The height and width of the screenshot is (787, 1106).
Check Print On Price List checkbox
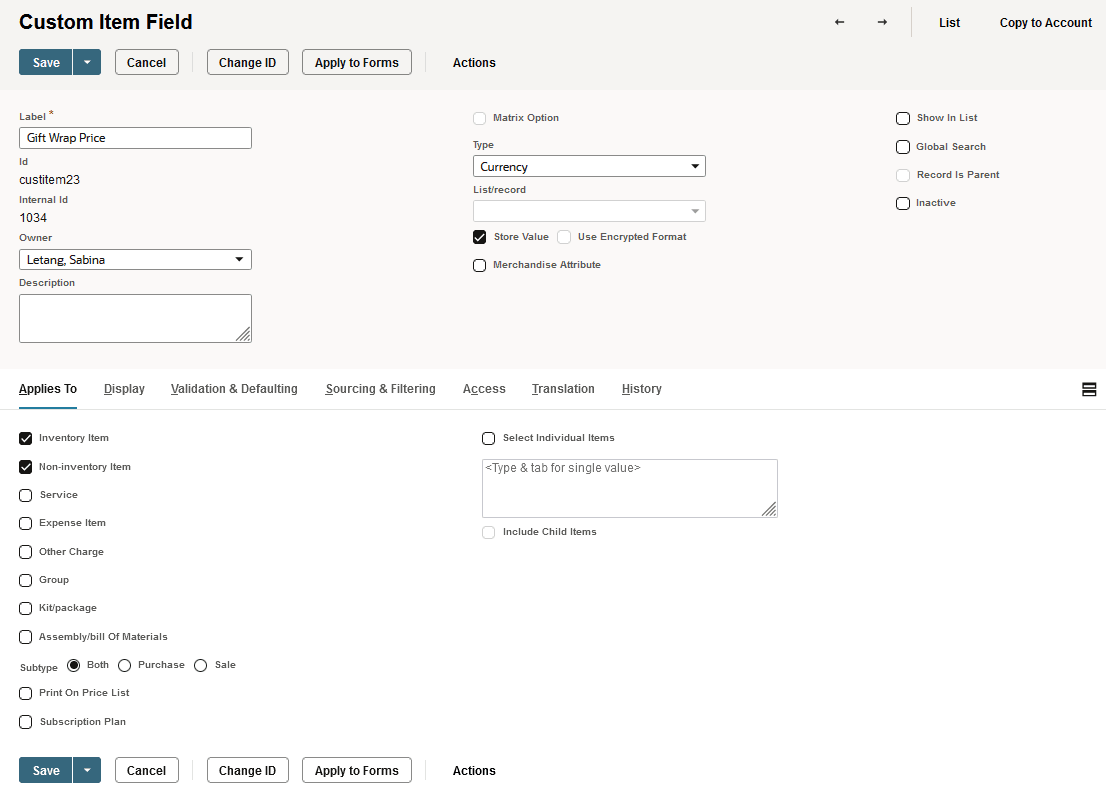click(25, 693)
